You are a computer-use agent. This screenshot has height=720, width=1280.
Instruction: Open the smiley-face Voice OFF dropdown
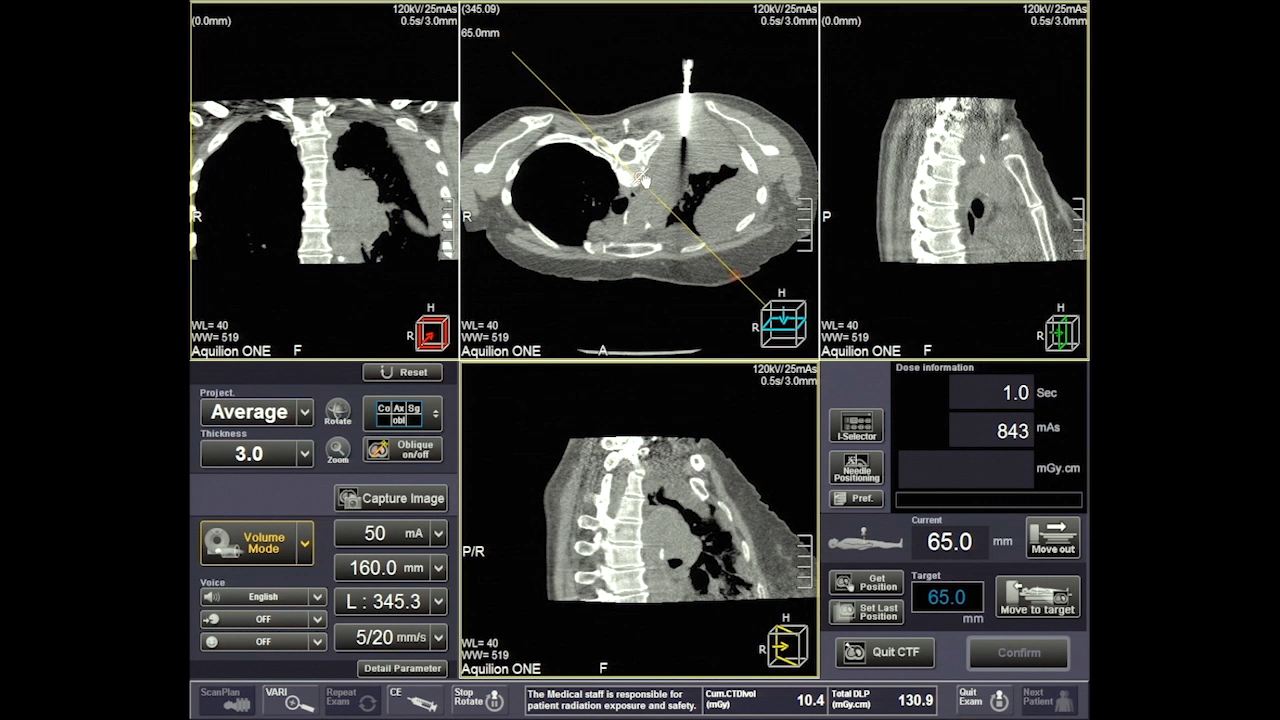pyautogui.click(x=317, y=642)
